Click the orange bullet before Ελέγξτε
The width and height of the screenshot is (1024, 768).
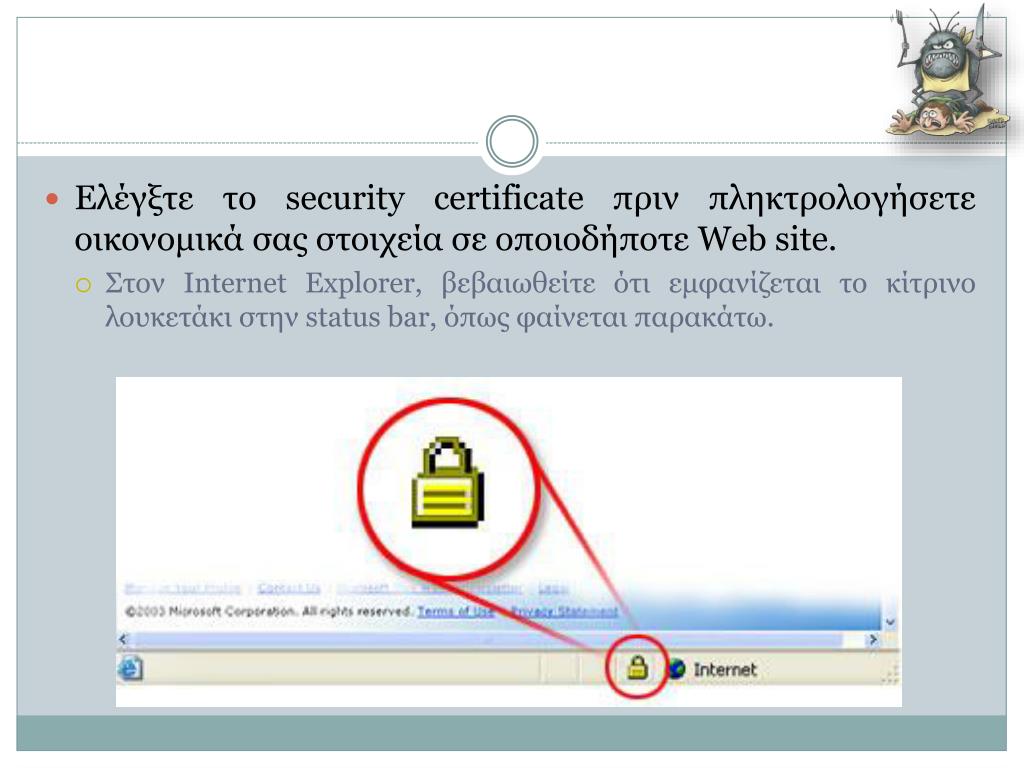point(52,198)
